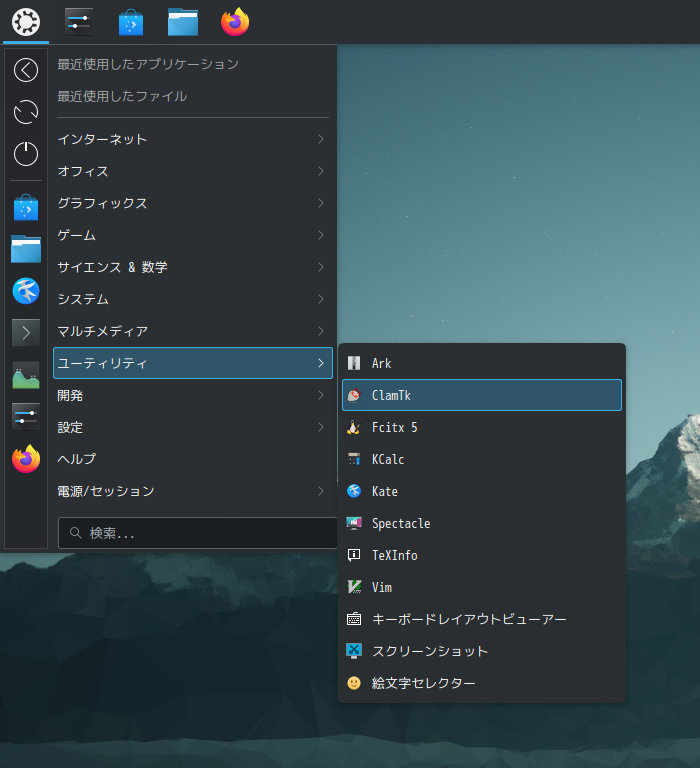Screen dimensions: 700x768
Task: Click the KCalc calculator icon
Action: pyautogui.click(x=354, y=459)
